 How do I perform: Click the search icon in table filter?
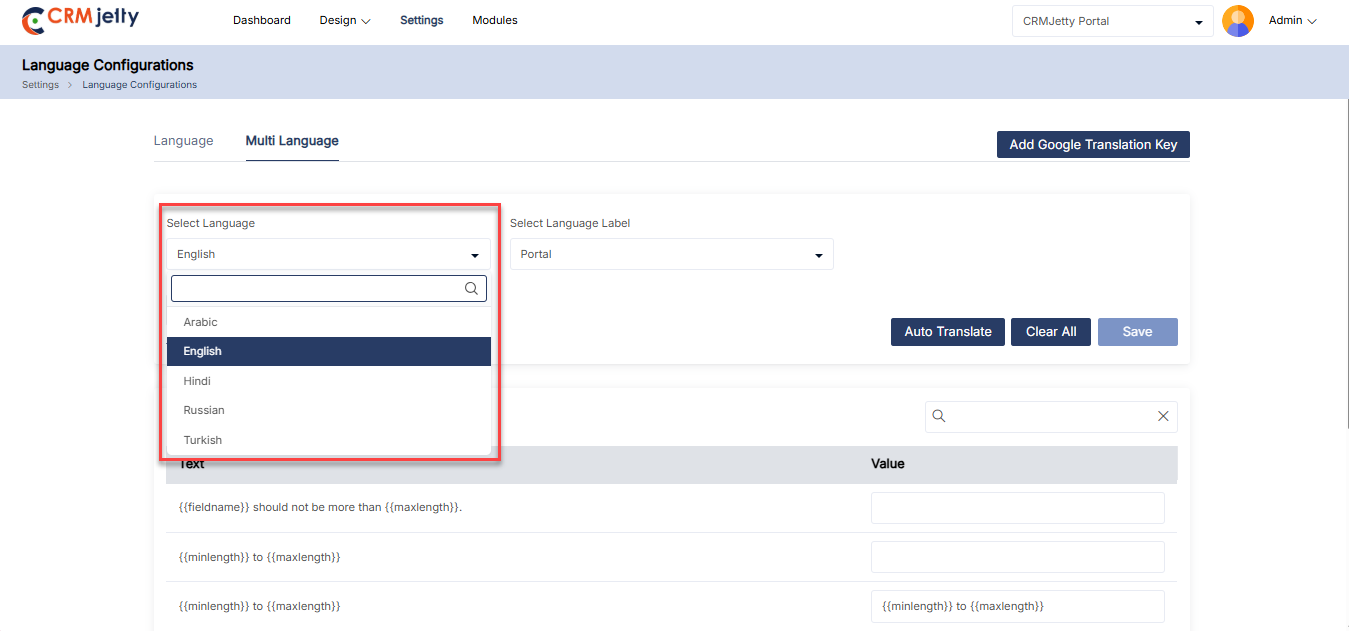coord(939,416)
